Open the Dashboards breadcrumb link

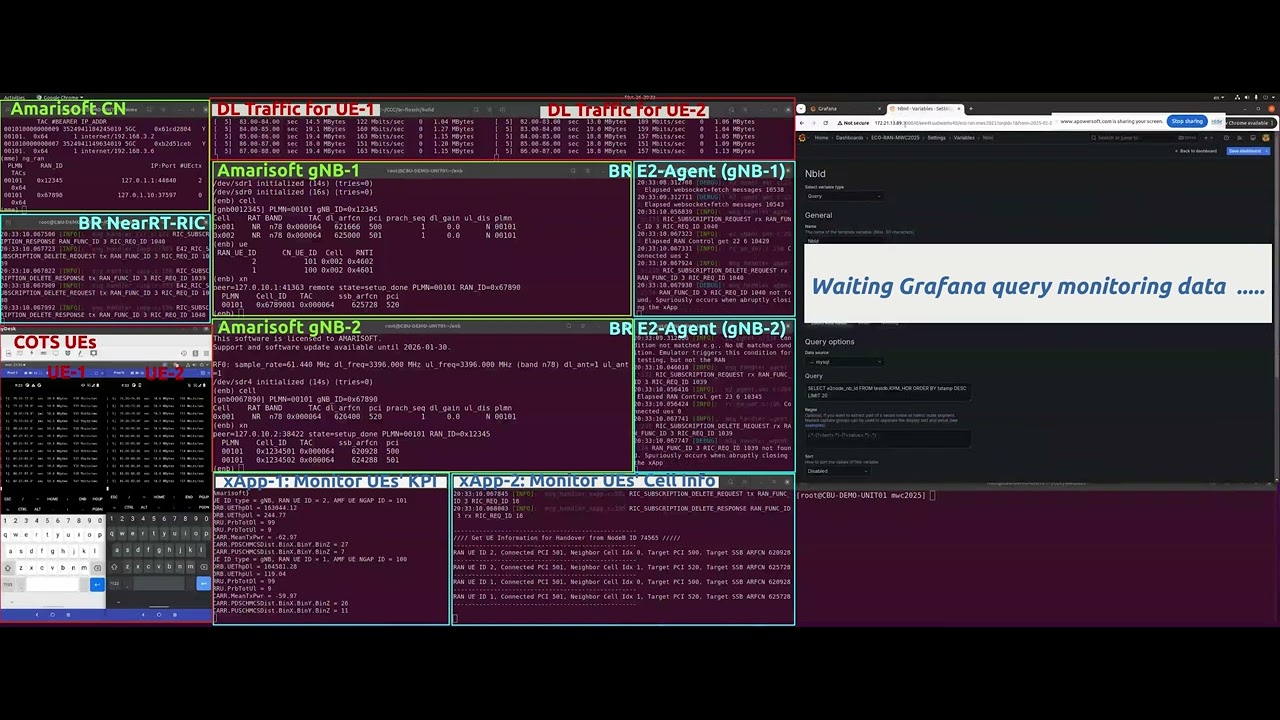click(x=849, y=138)
